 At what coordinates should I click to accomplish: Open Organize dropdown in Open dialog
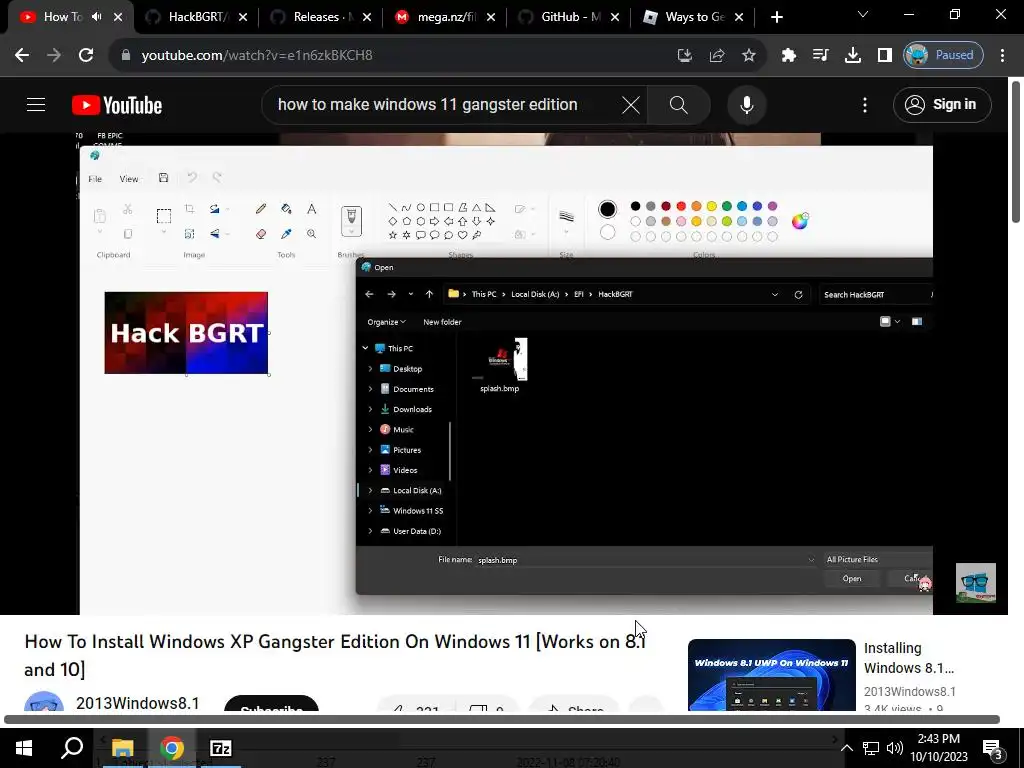pyautogui.click(x=386, y=322)
